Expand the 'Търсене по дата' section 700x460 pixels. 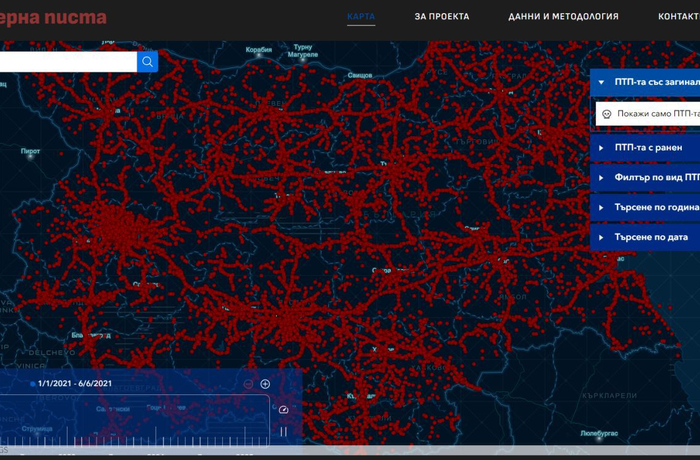pyautogui.click(x=645, y=237)
